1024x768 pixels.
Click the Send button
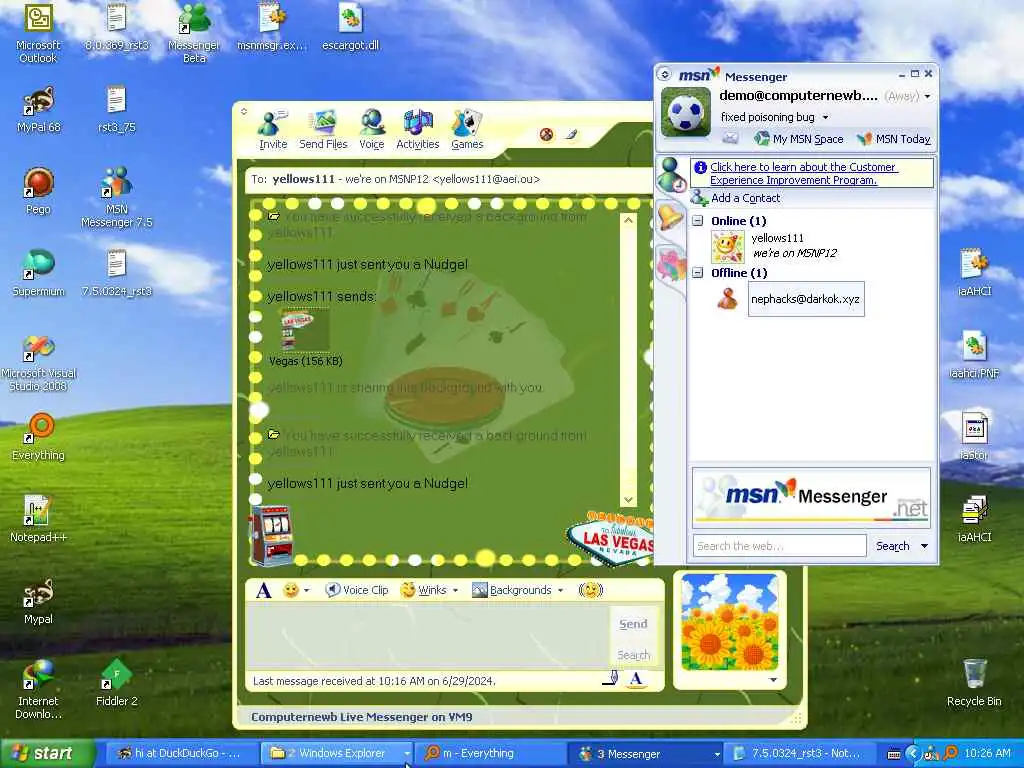pos(633,624)
